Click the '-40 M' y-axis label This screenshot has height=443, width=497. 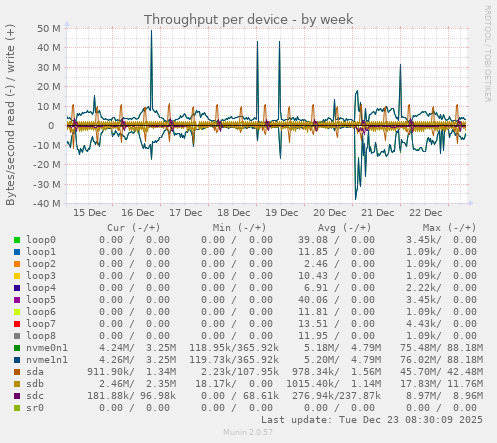(x=47, y=203)
